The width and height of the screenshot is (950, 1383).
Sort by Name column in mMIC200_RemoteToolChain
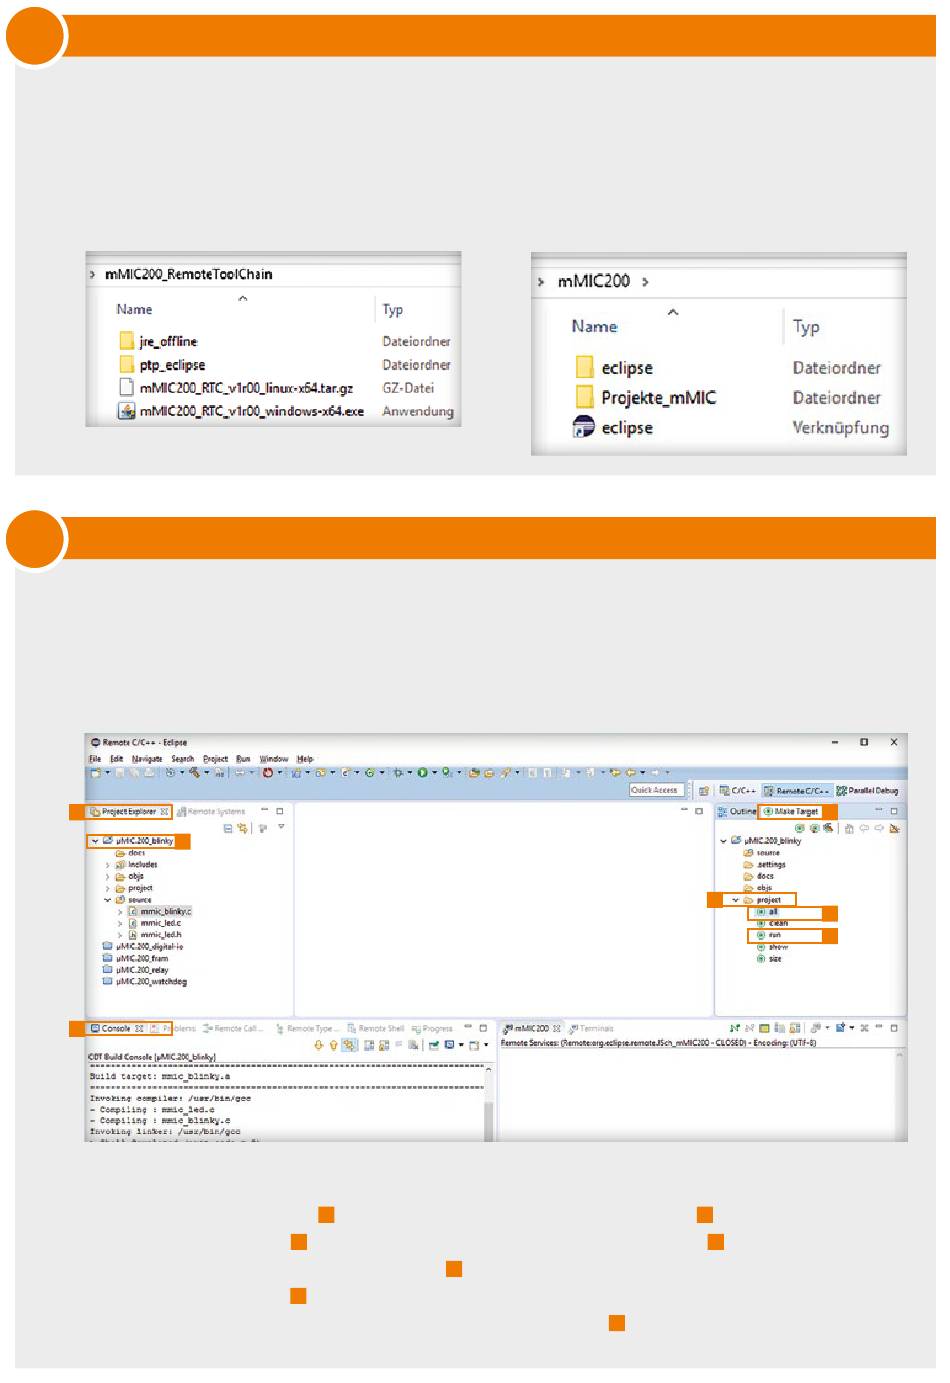(134, 310)
